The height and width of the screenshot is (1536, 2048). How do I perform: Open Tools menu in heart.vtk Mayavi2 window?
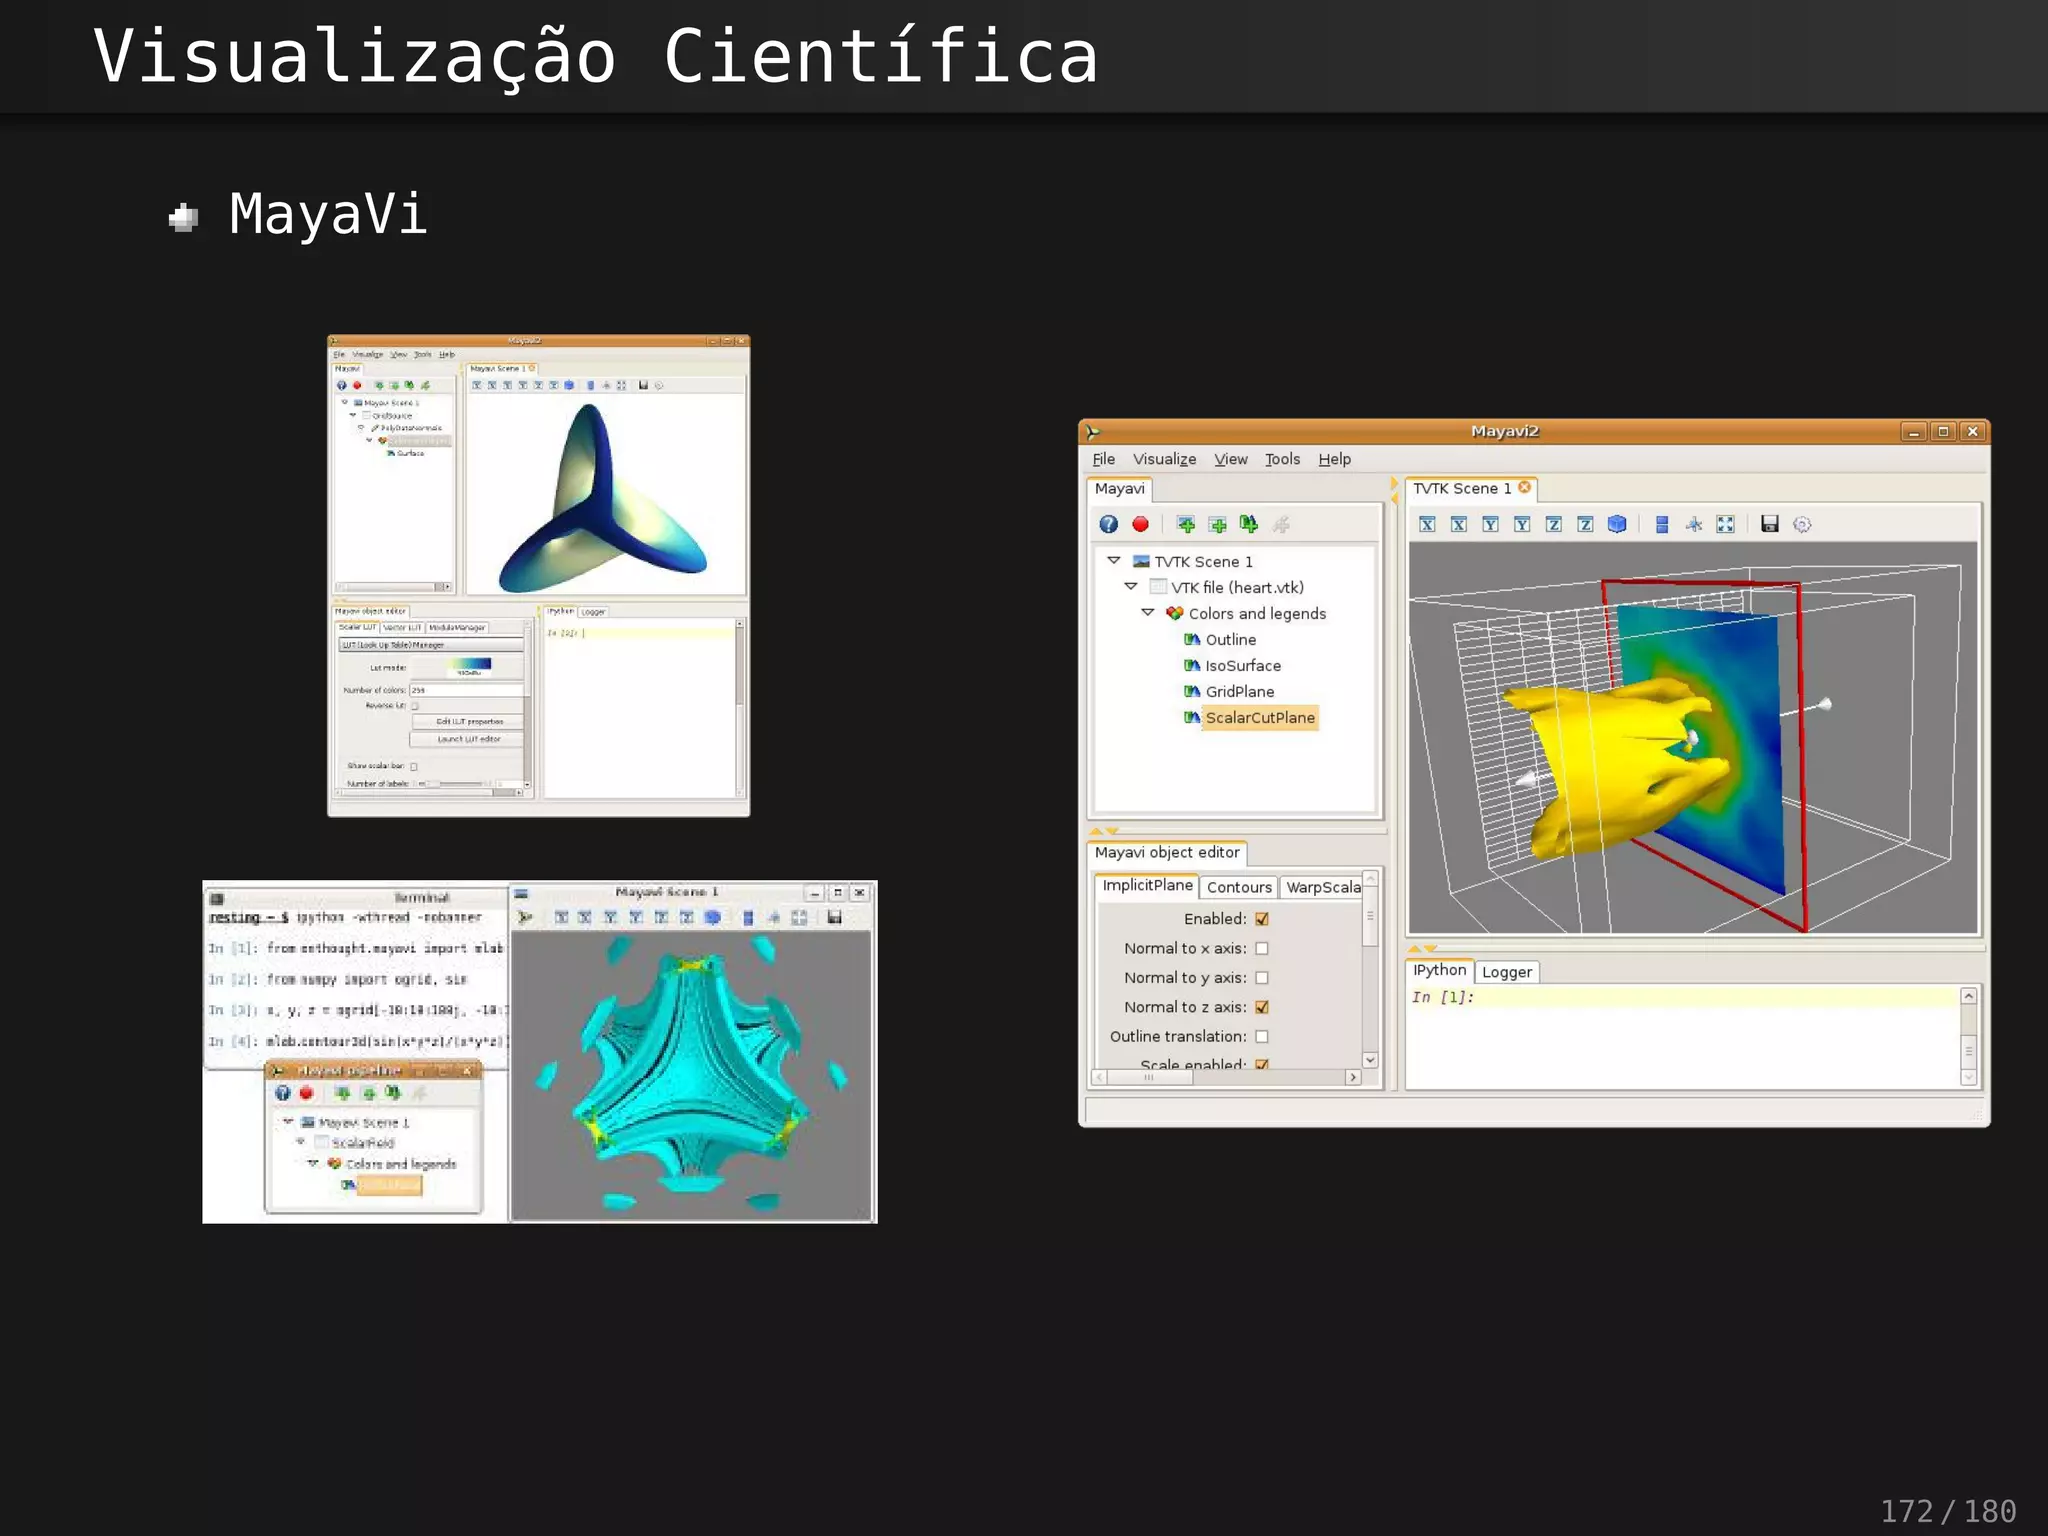1282,459
